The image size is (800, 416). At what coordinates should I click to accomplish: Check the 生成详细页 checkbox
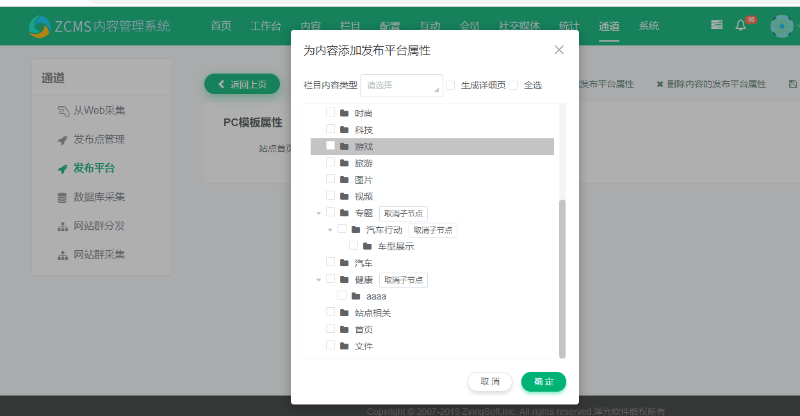pyautogui.click(x=451, y=85)
